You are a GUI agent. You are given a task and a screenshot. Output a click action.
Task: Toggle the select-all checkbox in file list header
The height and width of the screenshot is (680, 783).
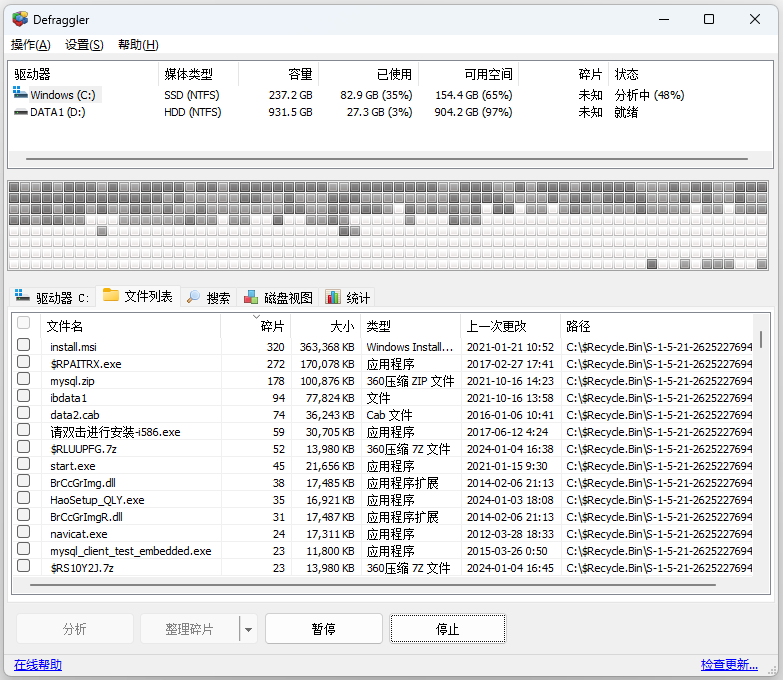coord(24,324)
